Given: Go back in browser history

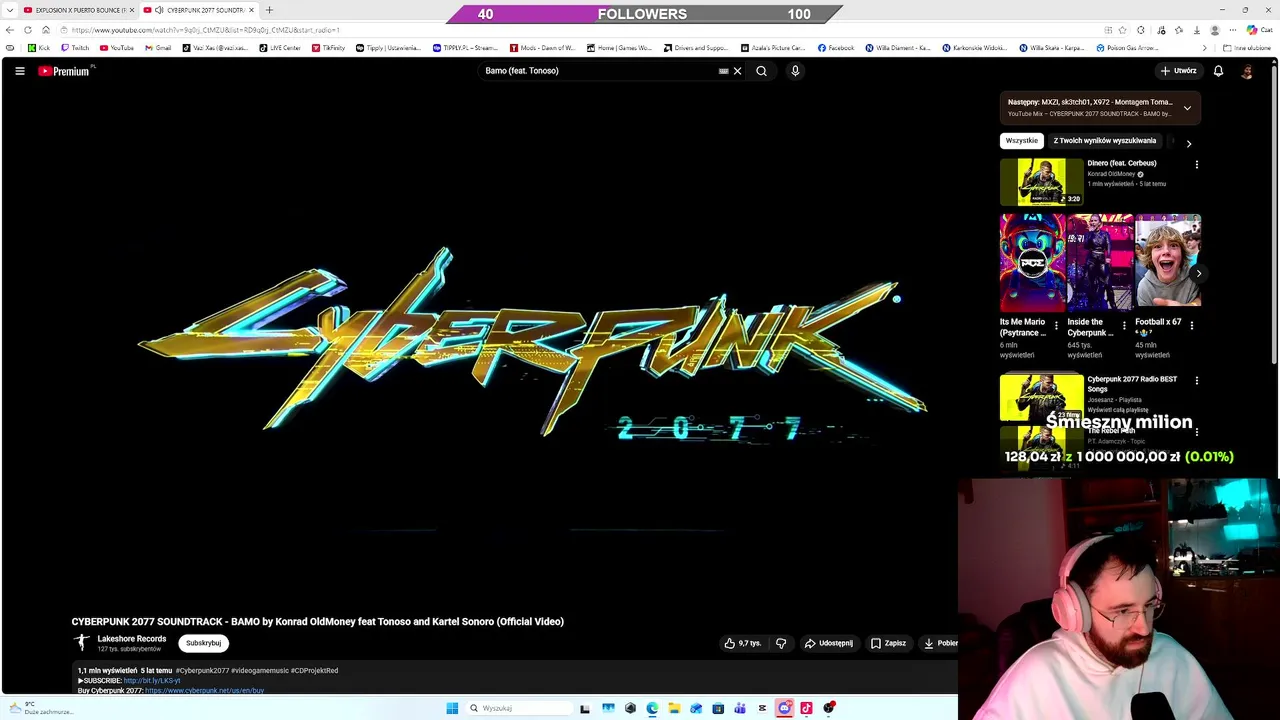Looking at the screenshot, I should (10, 30).
